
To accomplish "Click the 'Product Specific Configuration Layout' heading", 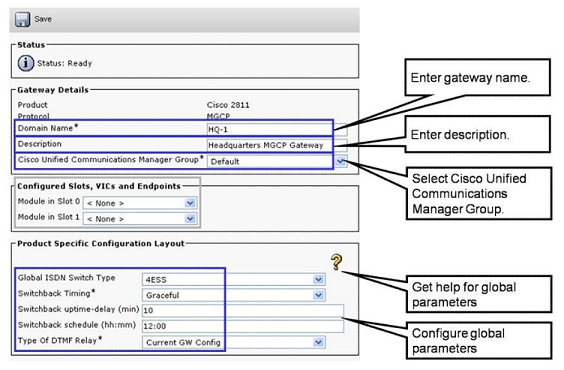I will click(101, 243).
